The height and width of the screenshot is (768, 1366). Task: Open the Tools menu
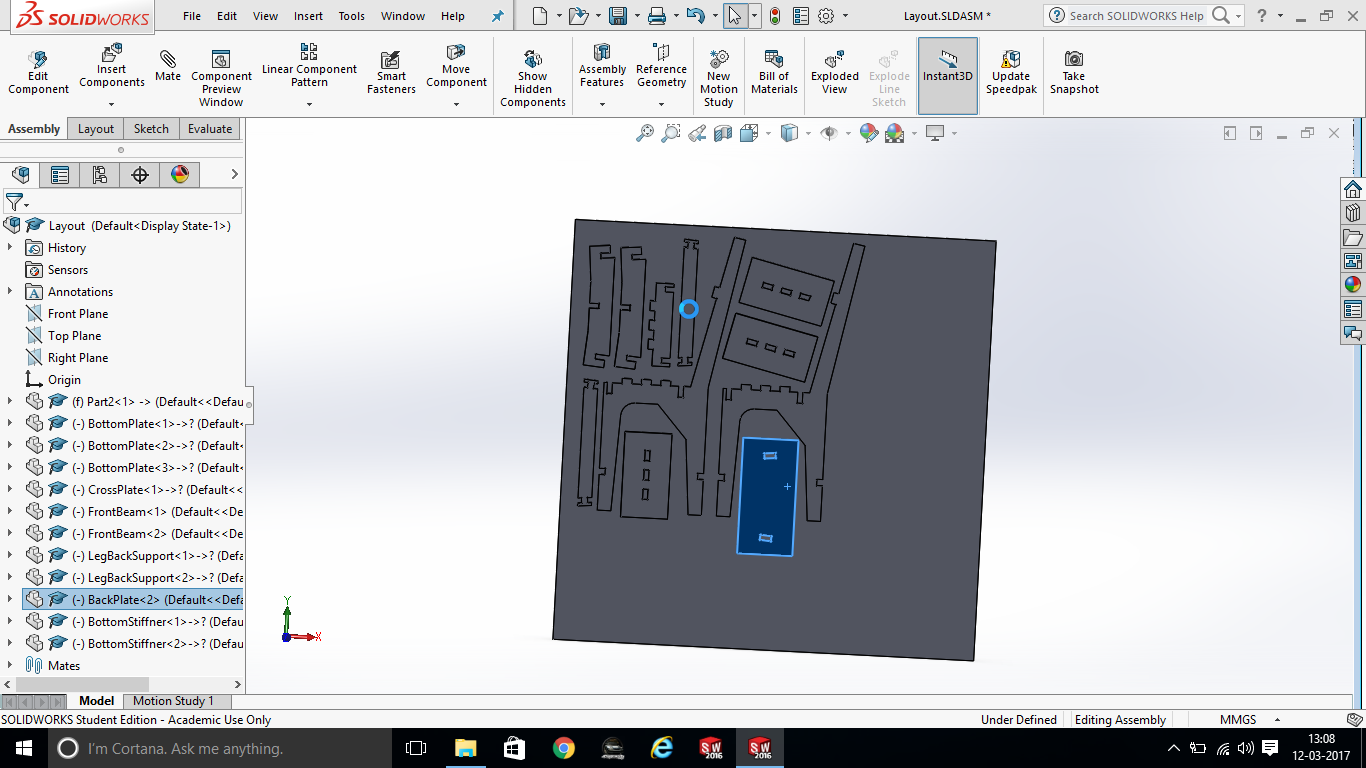(351, 16)
